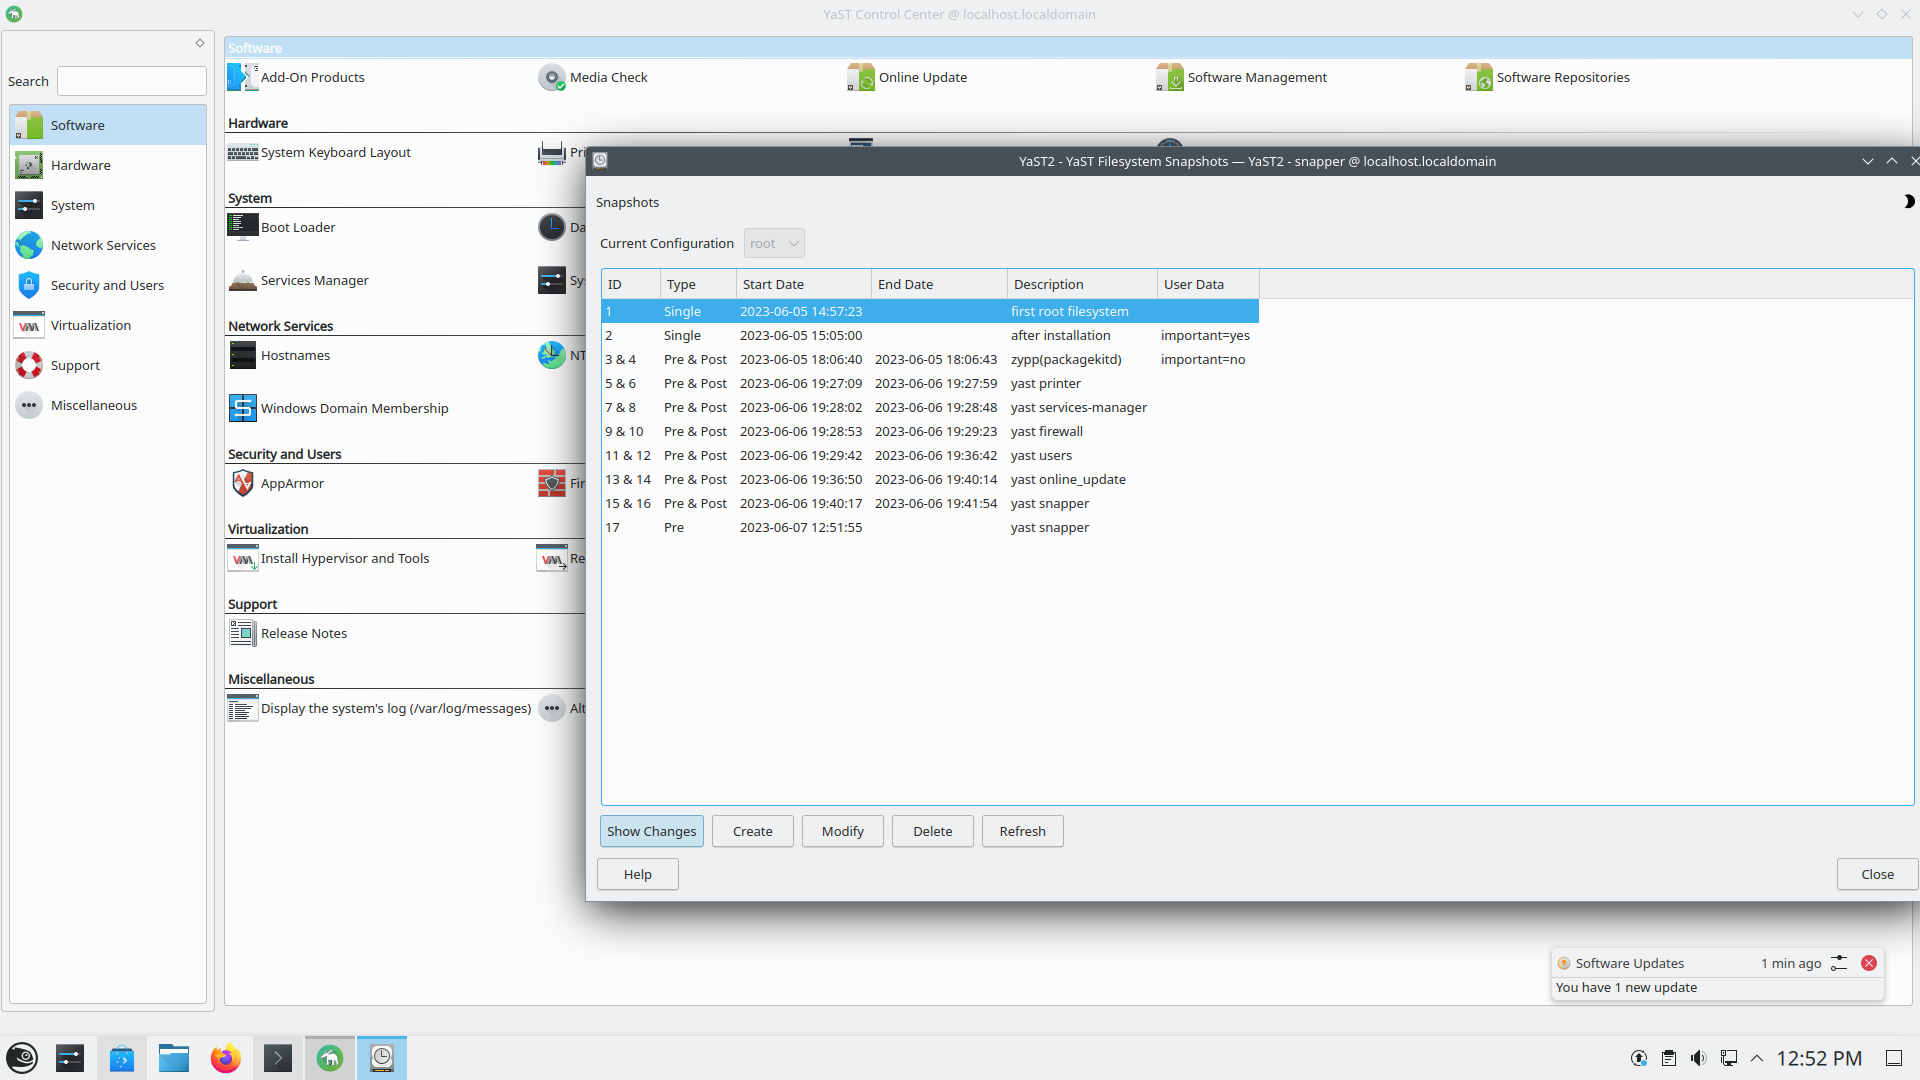Select snapshot 2 after installation

930,335
